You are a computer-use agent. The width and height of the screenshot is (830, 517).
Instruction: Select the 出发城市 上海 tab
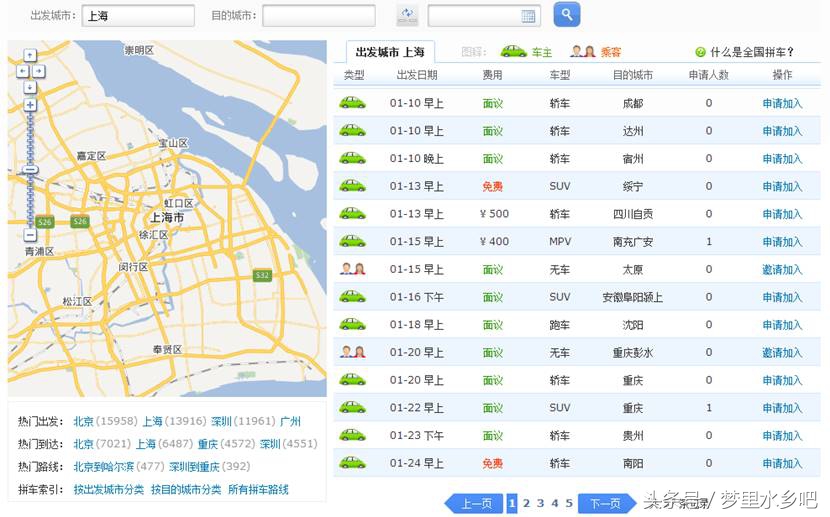point(390,52)
